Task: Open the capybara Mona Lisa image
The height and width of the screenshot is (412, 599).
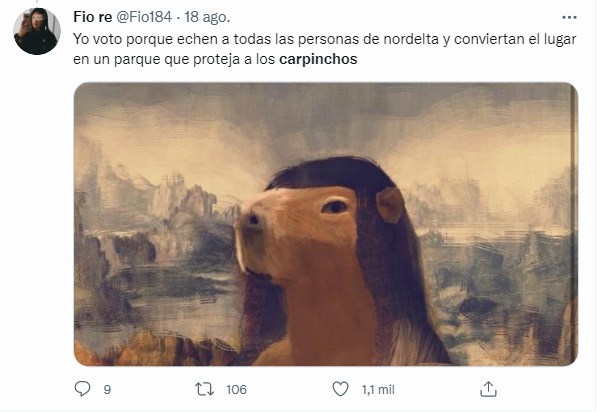Action: point(325,224)
